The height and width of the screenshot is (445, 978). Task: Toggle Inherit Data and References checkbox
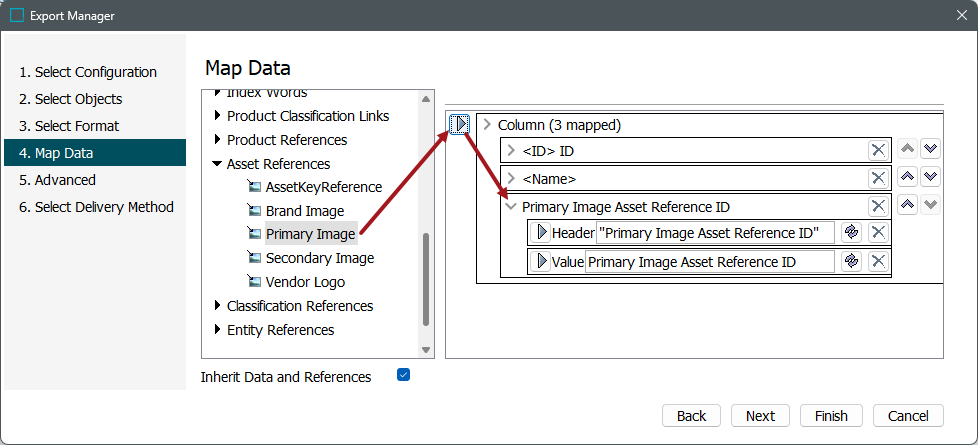404,375
